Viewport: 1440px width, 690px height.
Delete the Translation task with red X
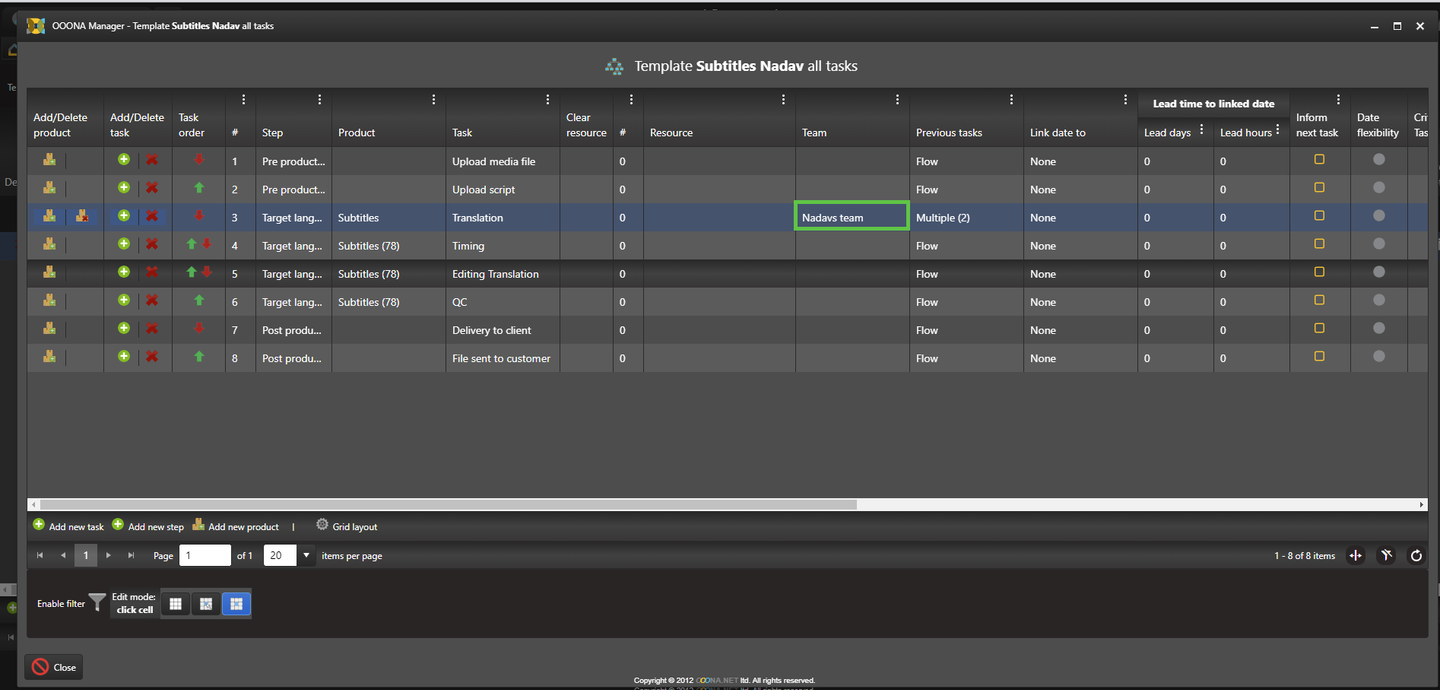click(x=152, y=216)
